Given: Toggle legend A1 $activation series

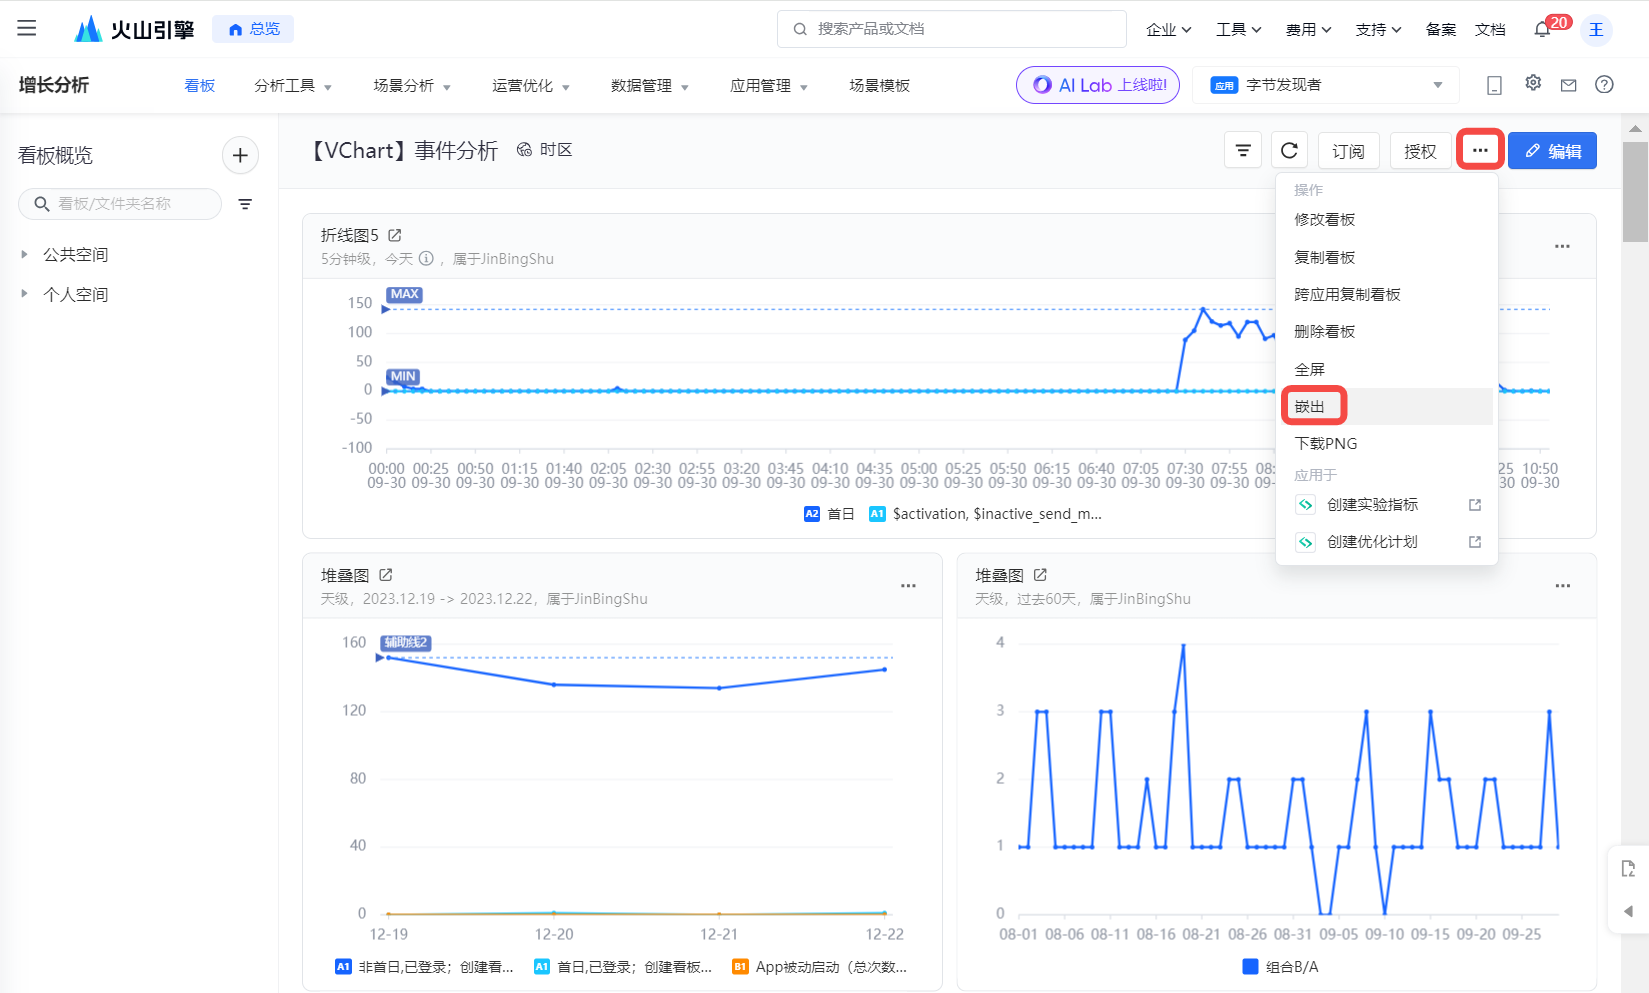Looking at the screenshot, I should 985,514.
